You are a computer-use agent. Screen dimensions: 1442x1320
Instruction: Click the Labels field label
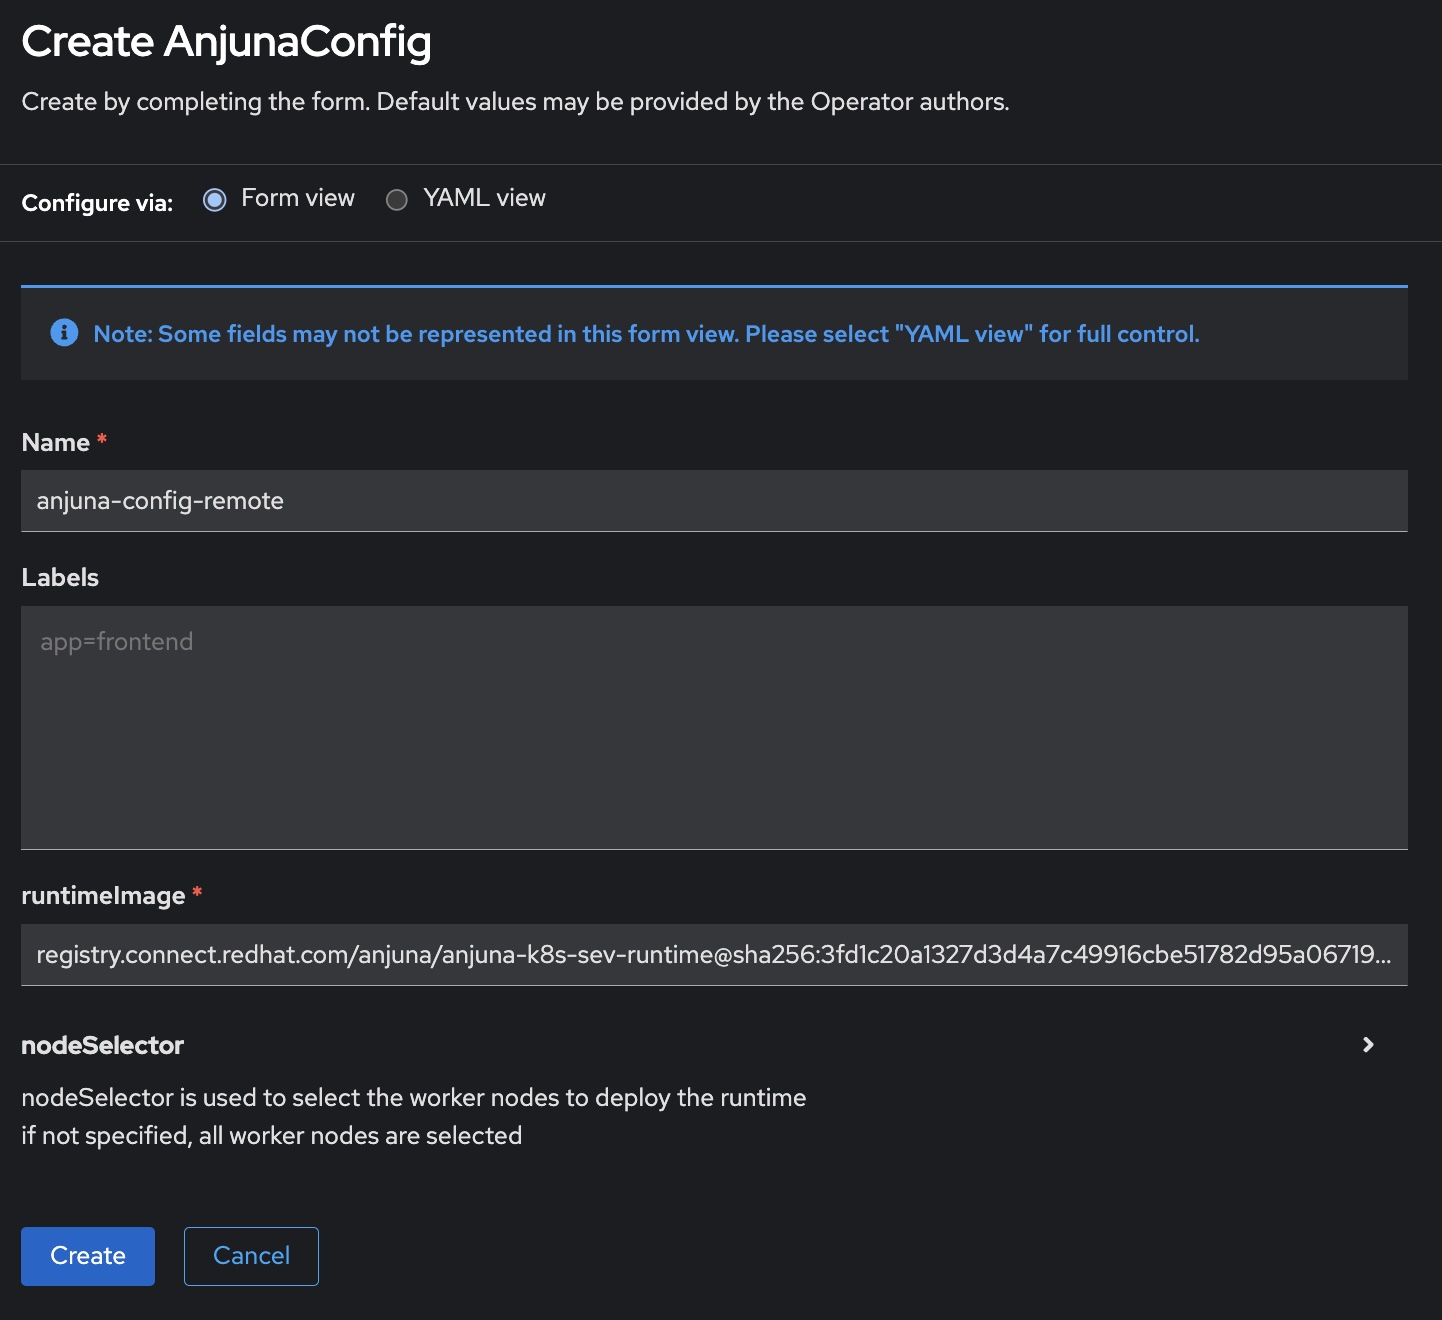coord(60,578)
